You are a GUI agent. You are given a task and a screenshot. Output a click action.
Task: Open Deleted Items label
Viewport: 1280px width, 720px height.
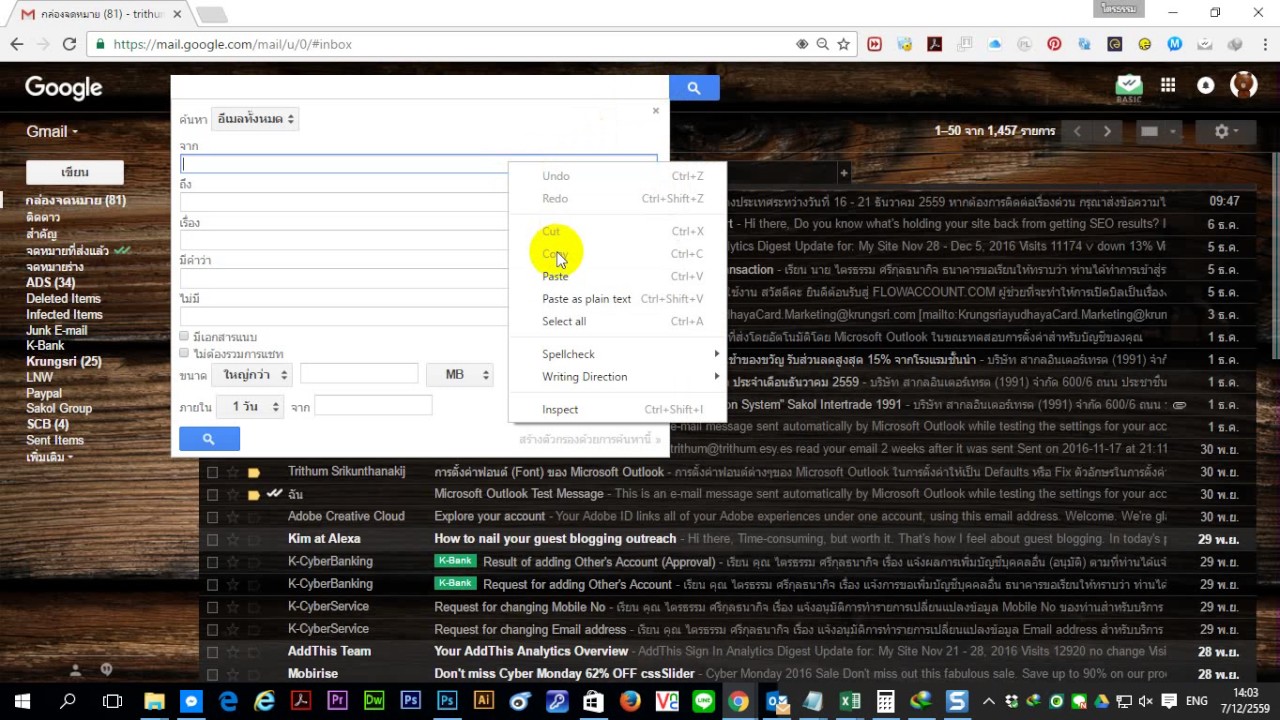tap(63, 299)
